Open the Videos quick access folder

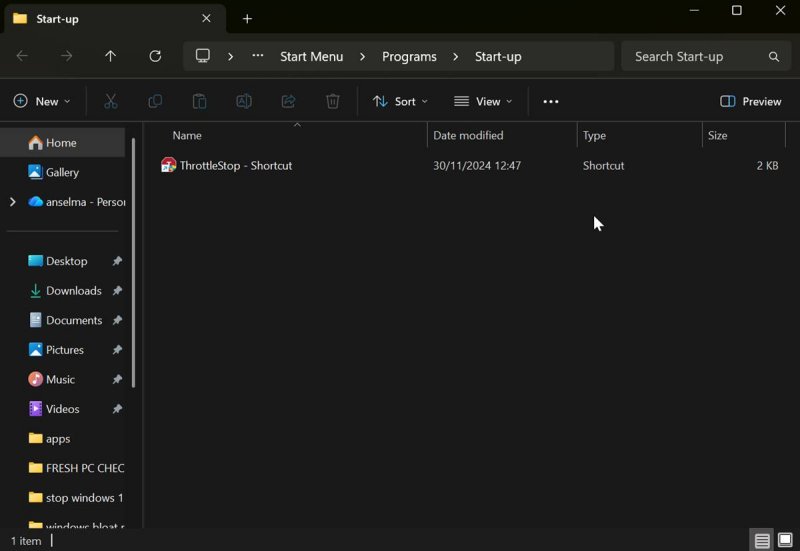click(62, 409)
